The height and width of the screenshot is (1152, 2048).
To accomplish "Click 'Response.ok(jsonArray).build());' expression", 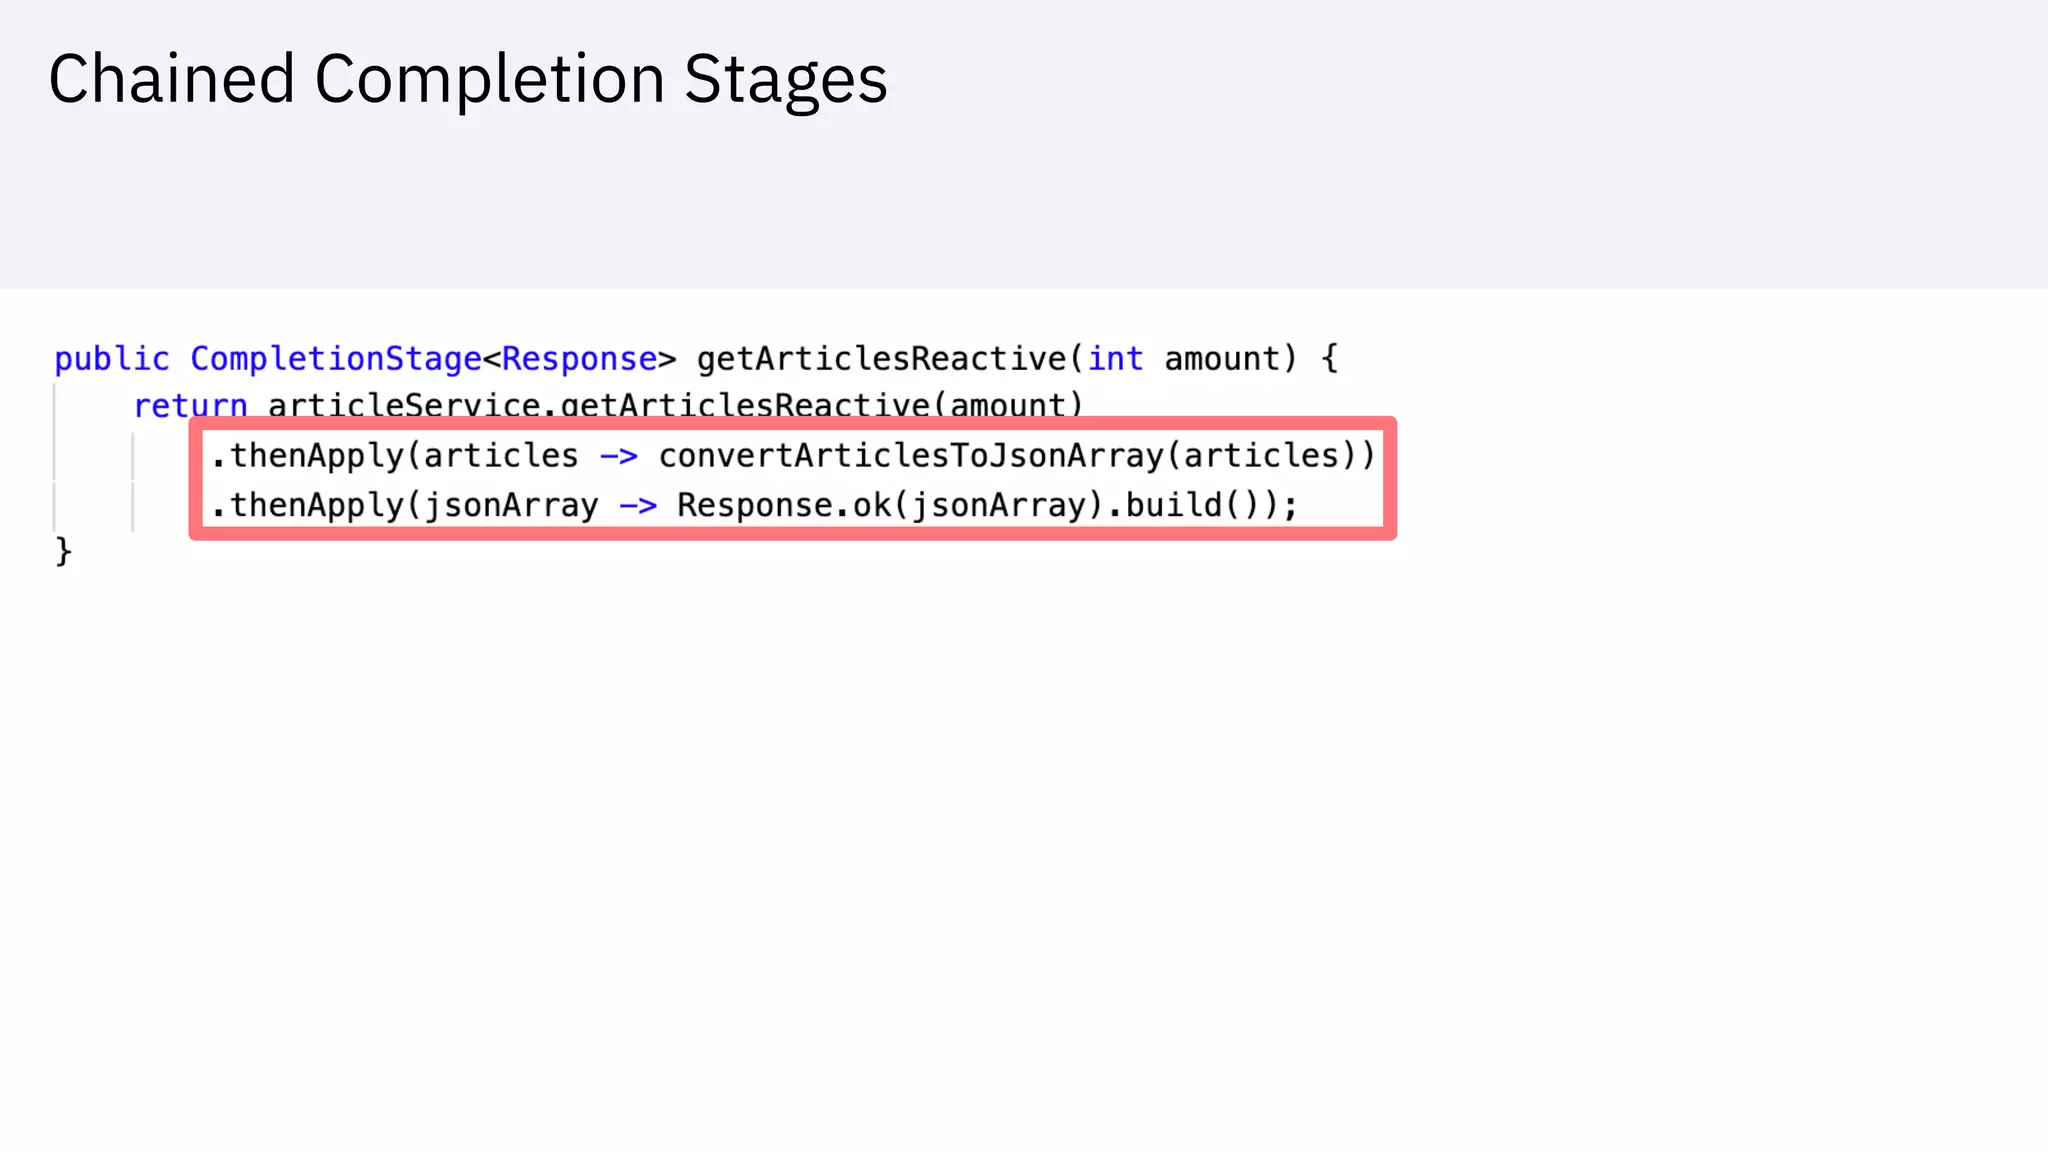I will [987, 505].
